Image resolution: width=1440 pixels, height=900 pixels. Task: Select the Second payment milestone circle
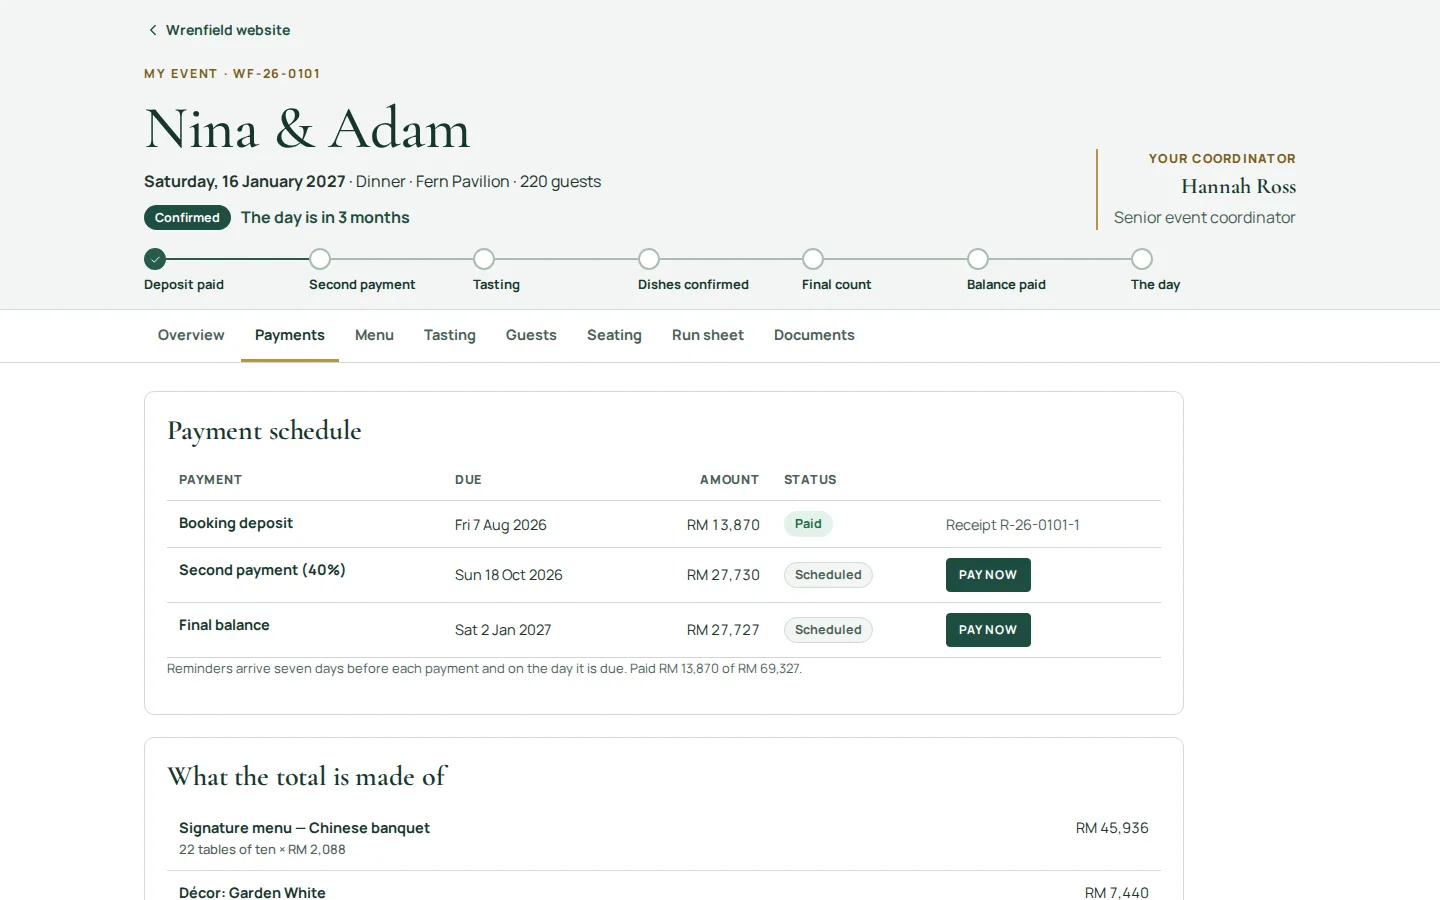(320, 259)
